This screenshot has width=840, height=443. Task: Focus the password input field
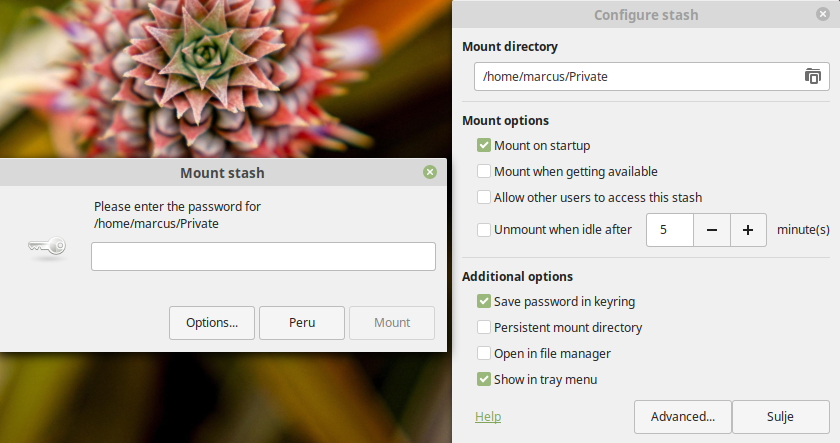pos(263,257)
